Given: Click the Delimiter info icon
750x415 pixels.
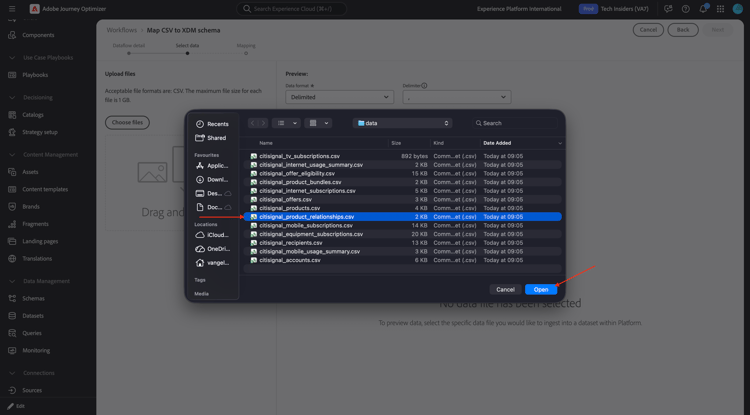Looking at the screenshot, I should (x=424, y=86).
